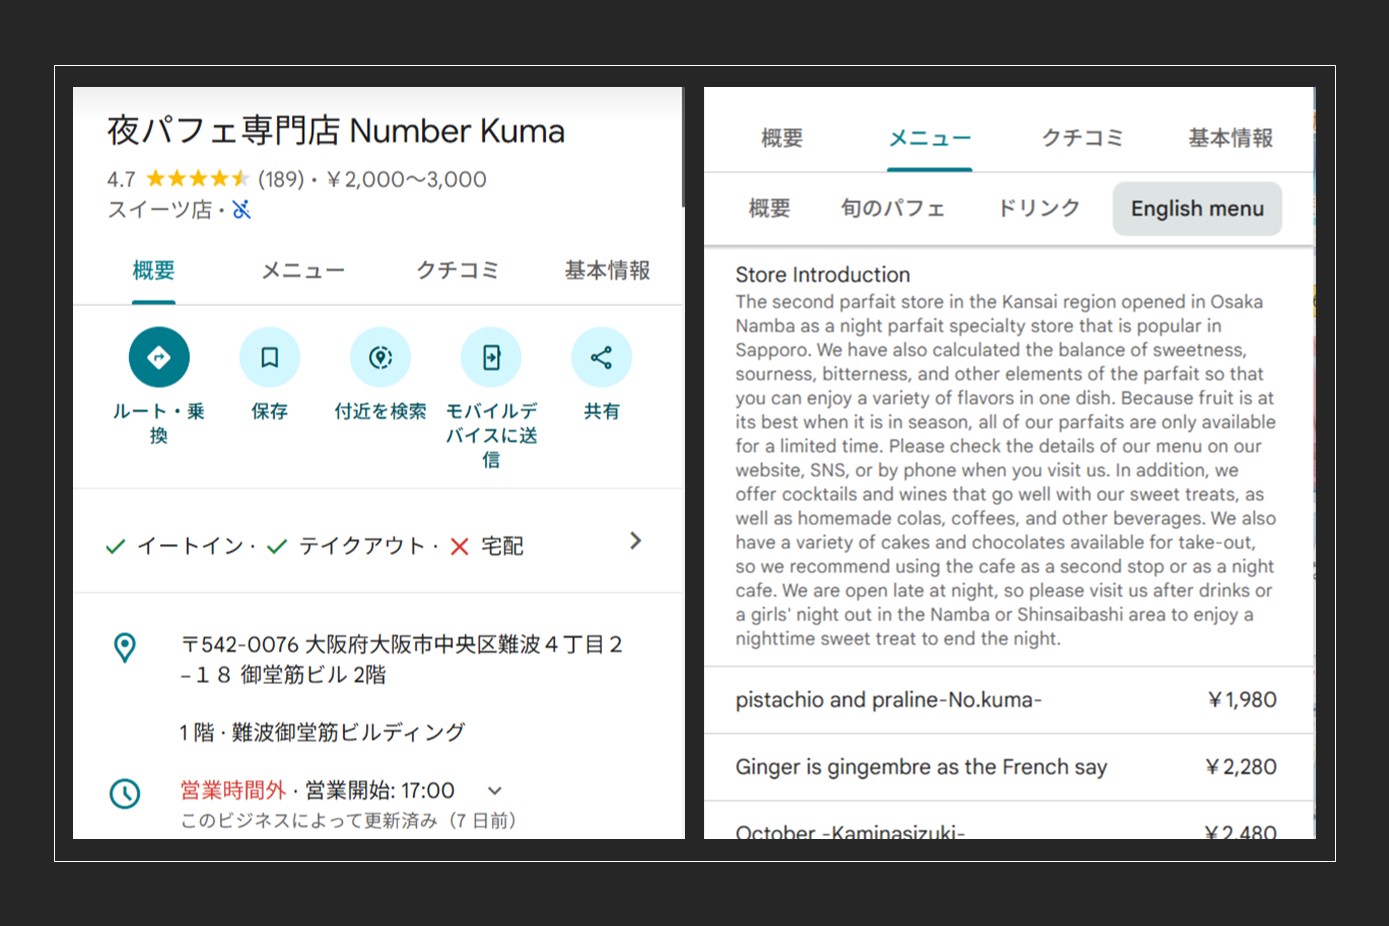
Task: Select the 旬のパフェ menu category
Action: 893,208
